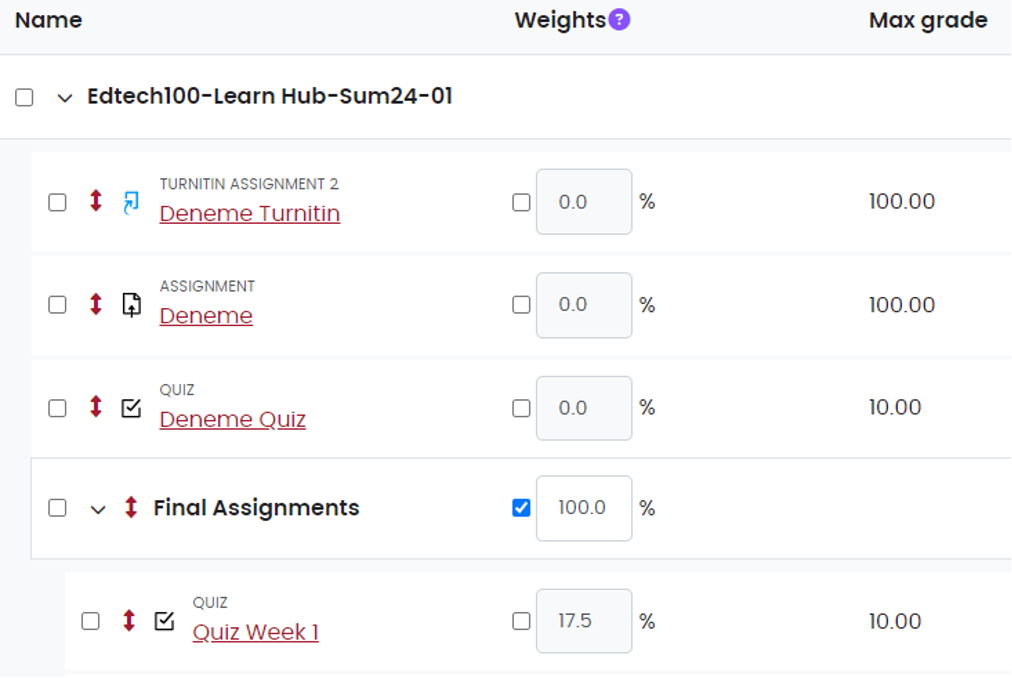Click the Final Assignments weight input field
This screenshot has height=678, width=1012.
coord(583,508)
